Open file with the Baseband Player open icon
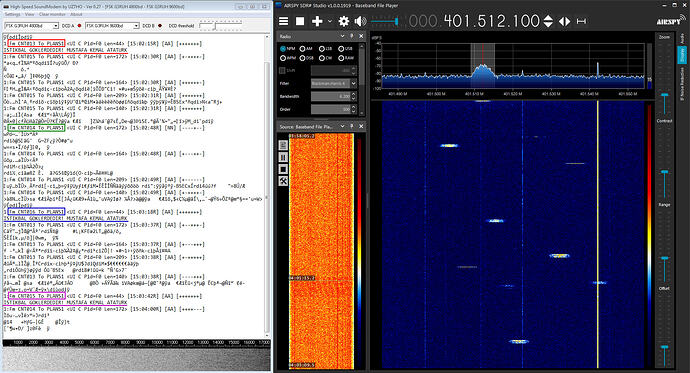The image size is (690, 373). coord(283,145)
